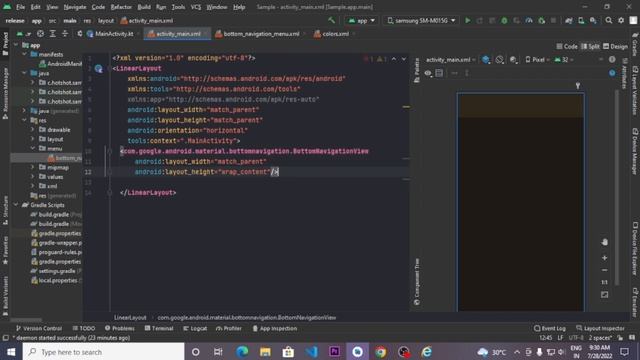Click the LinearLayout breadcrumb

[130, 318]
